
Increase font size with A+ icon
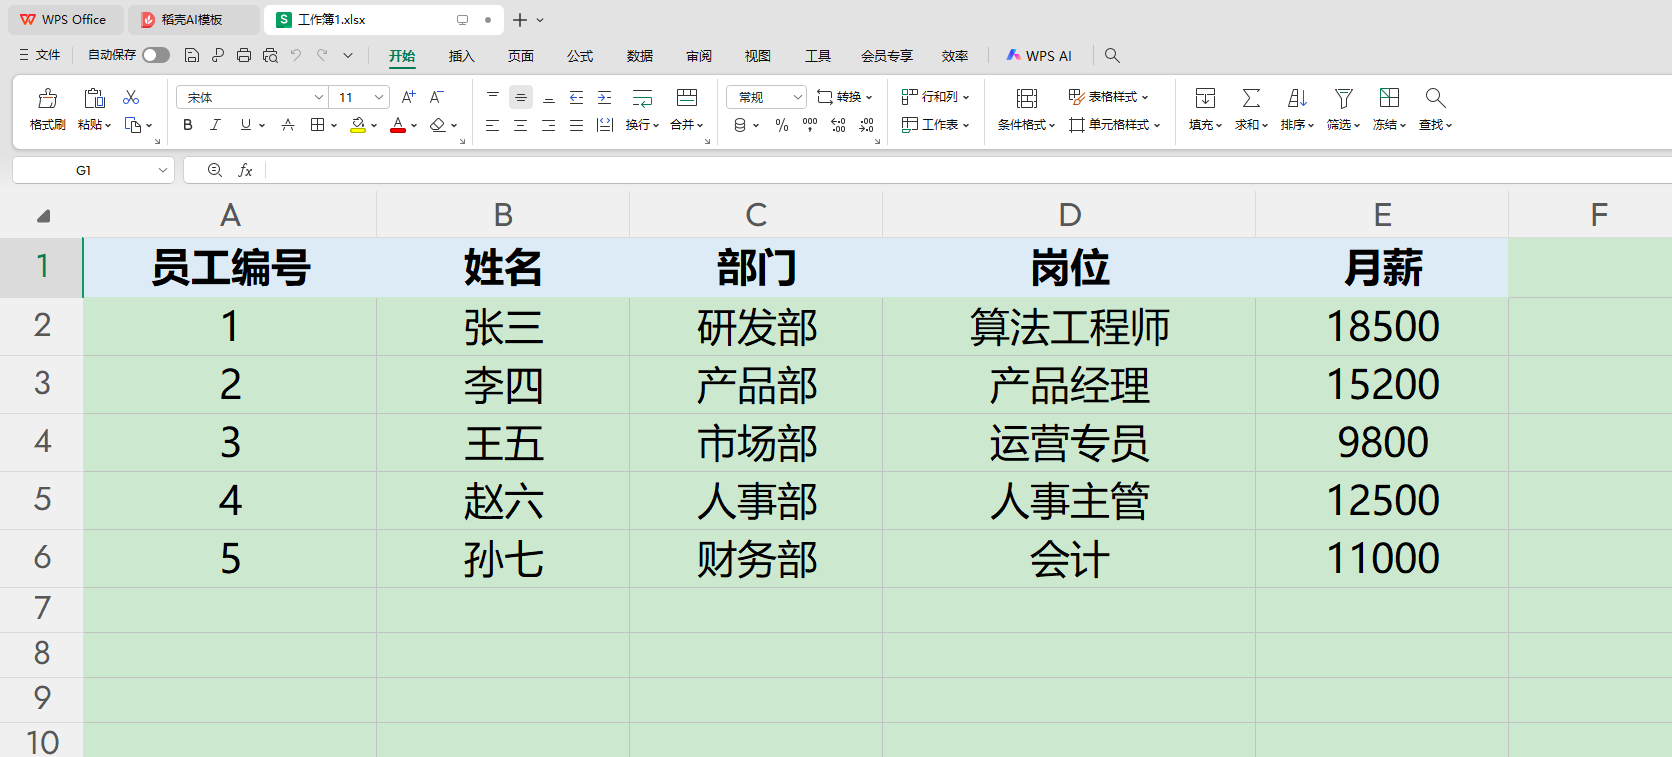coord(408,97)
